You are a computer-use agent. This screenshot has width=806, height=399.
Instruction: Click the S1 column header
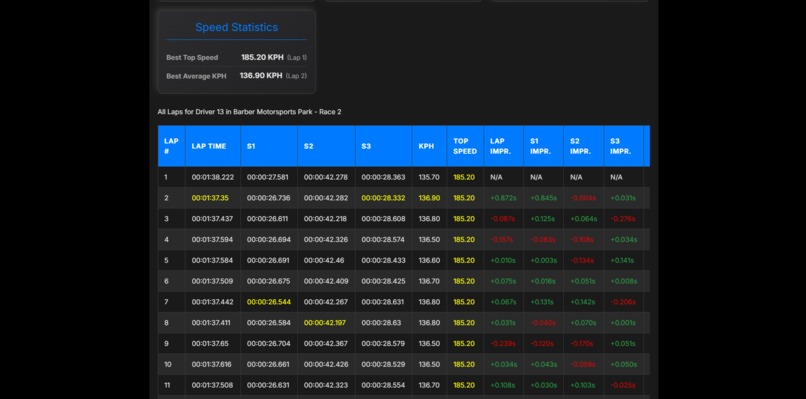269,146
